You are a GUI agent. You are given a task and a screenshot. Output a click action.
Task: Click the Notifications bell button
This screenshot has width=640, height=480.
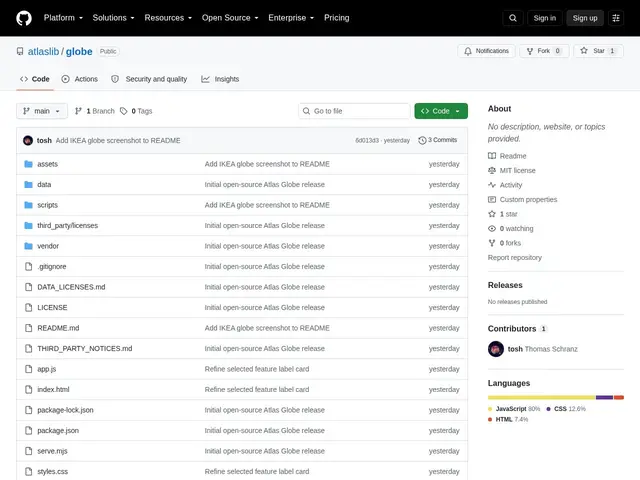486,51
